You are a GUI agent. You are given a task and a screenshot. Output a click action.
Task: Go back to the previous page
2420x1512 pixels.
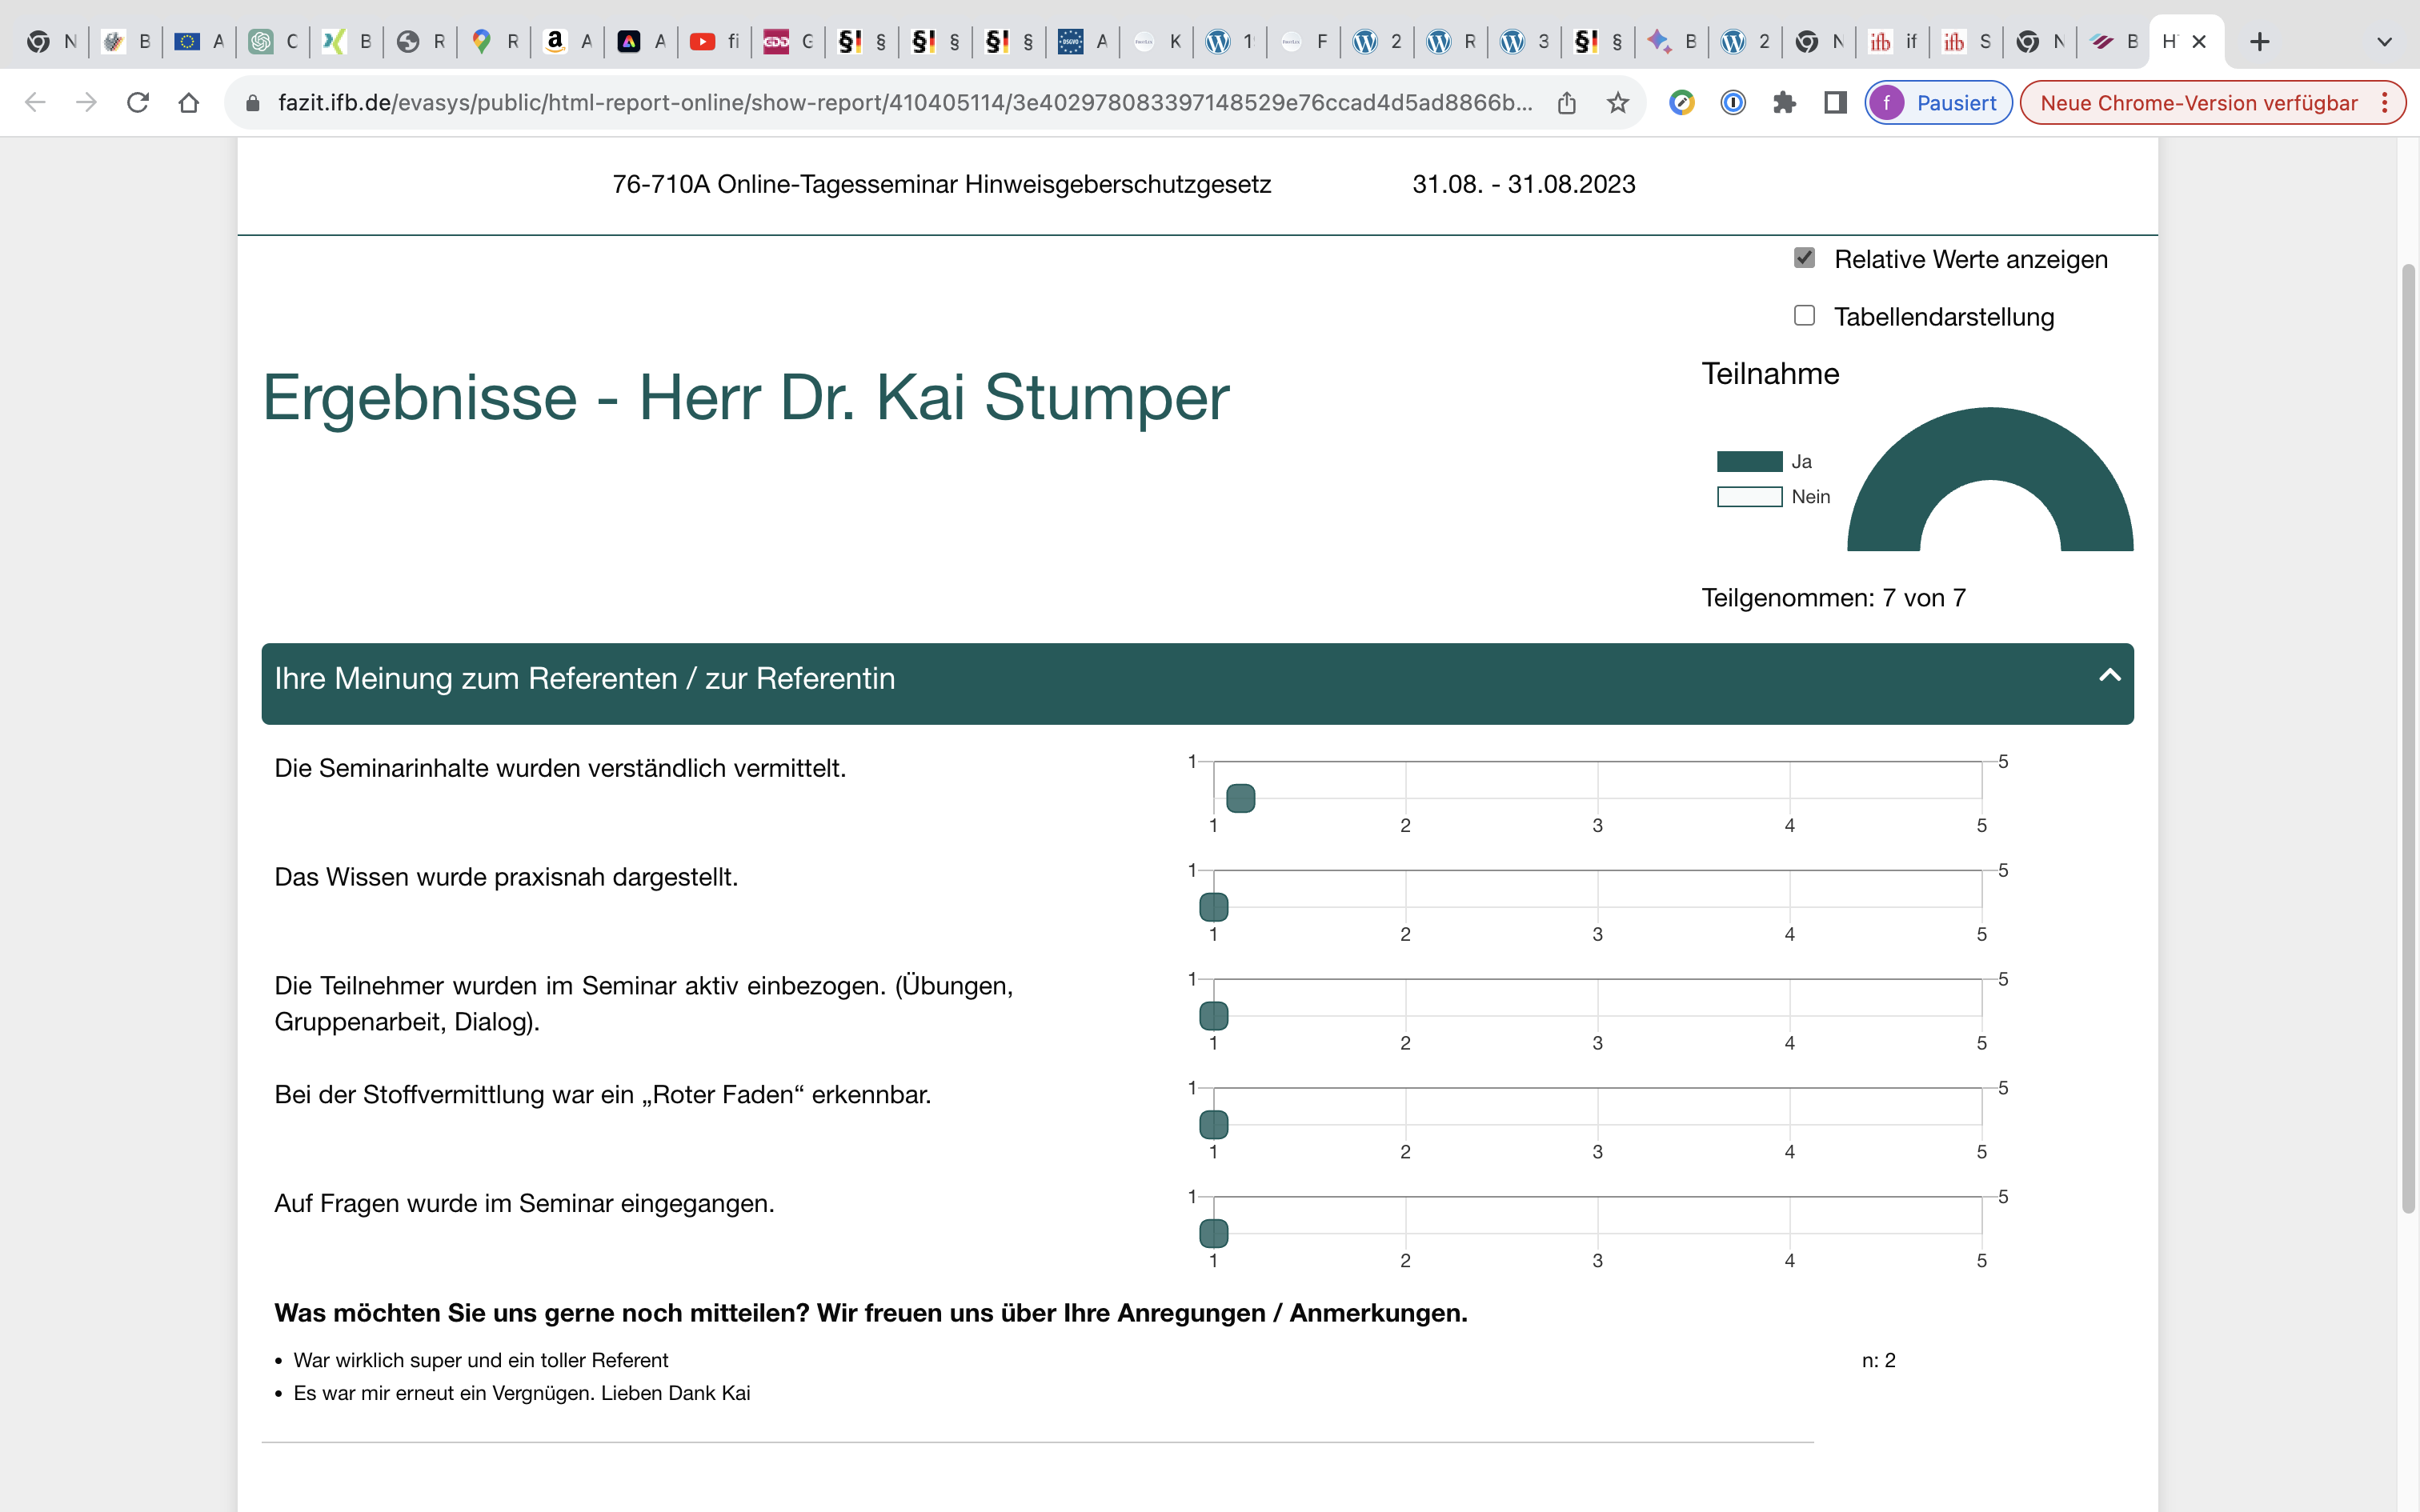(35, 103)
